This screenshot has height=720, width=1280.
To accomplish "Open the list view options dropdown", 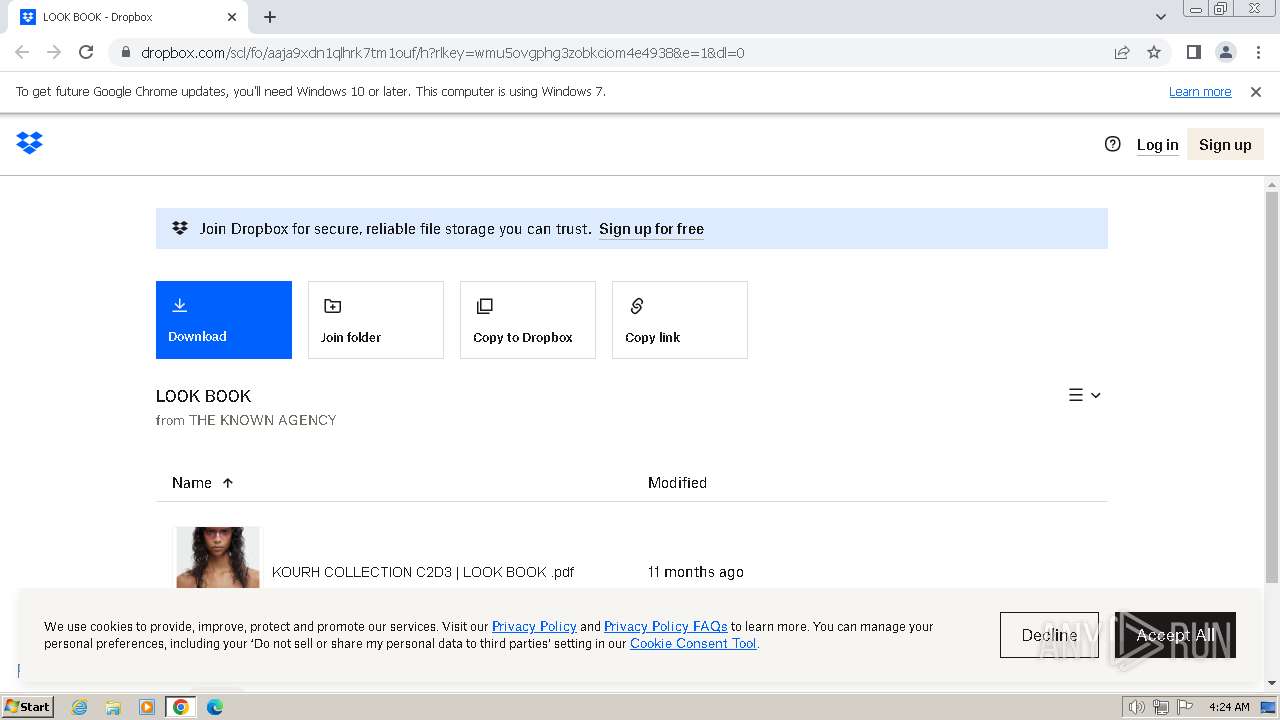I will [x=1085, y=395].
